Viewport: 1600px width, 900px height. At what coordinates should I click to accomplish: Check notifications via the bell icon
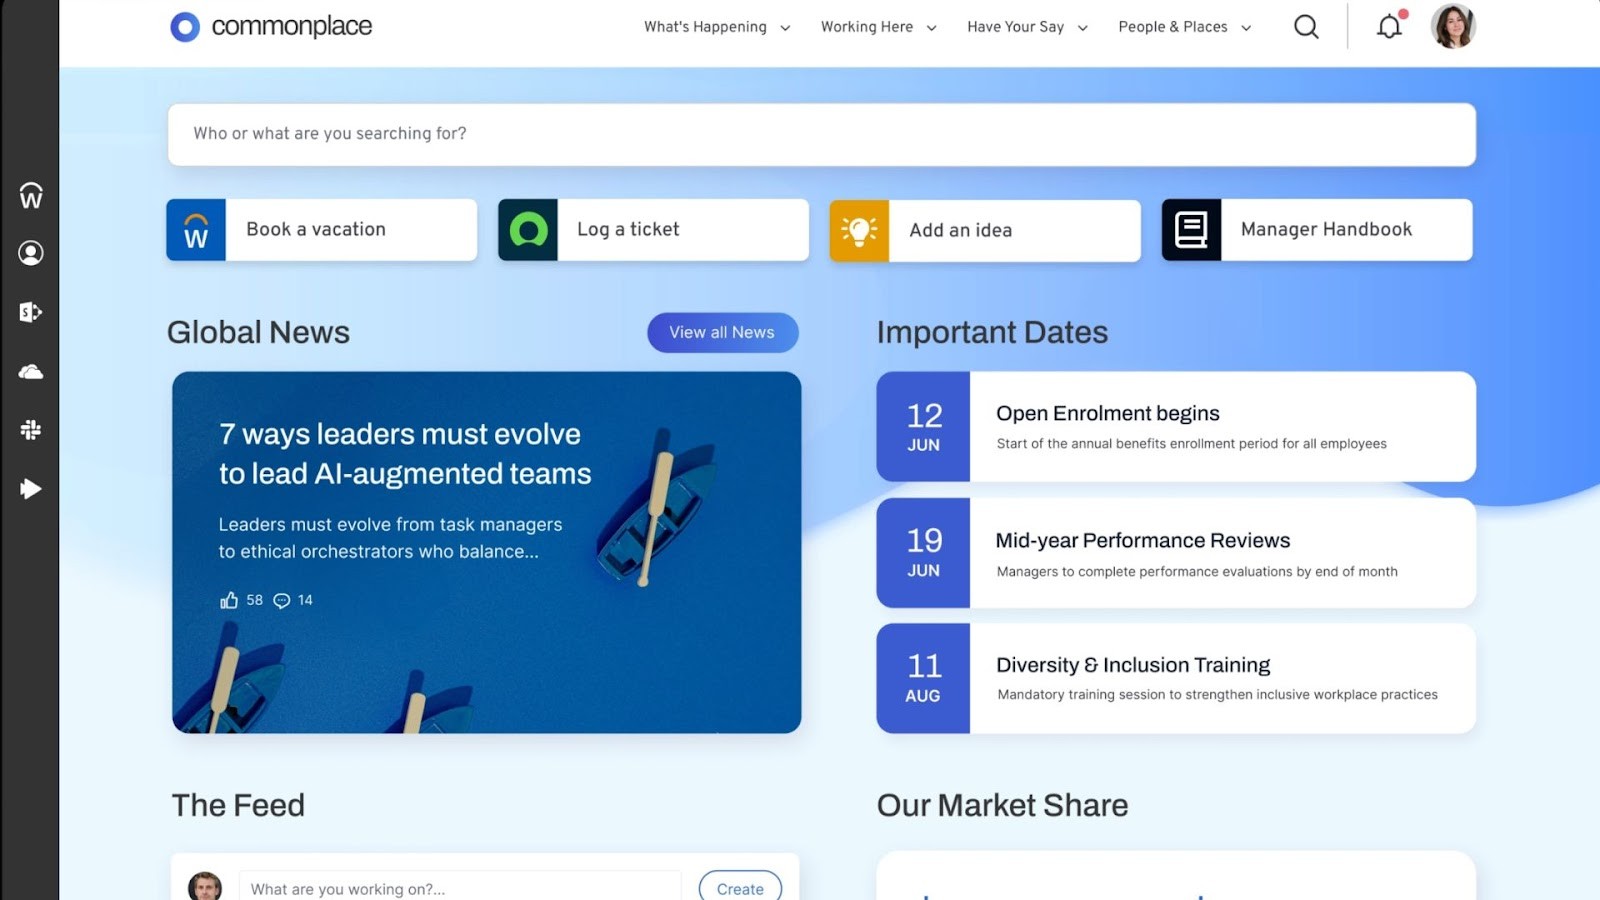[x=1388, y=27]
